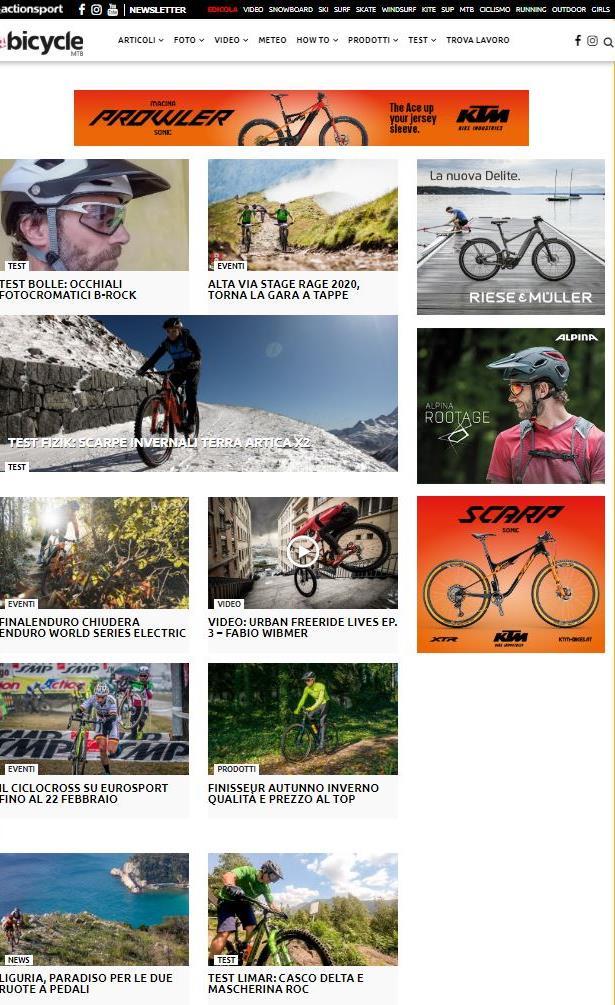615x1005 pixels.
Task: Open Instagram icon in top black bar
Action: pos(96,10)
